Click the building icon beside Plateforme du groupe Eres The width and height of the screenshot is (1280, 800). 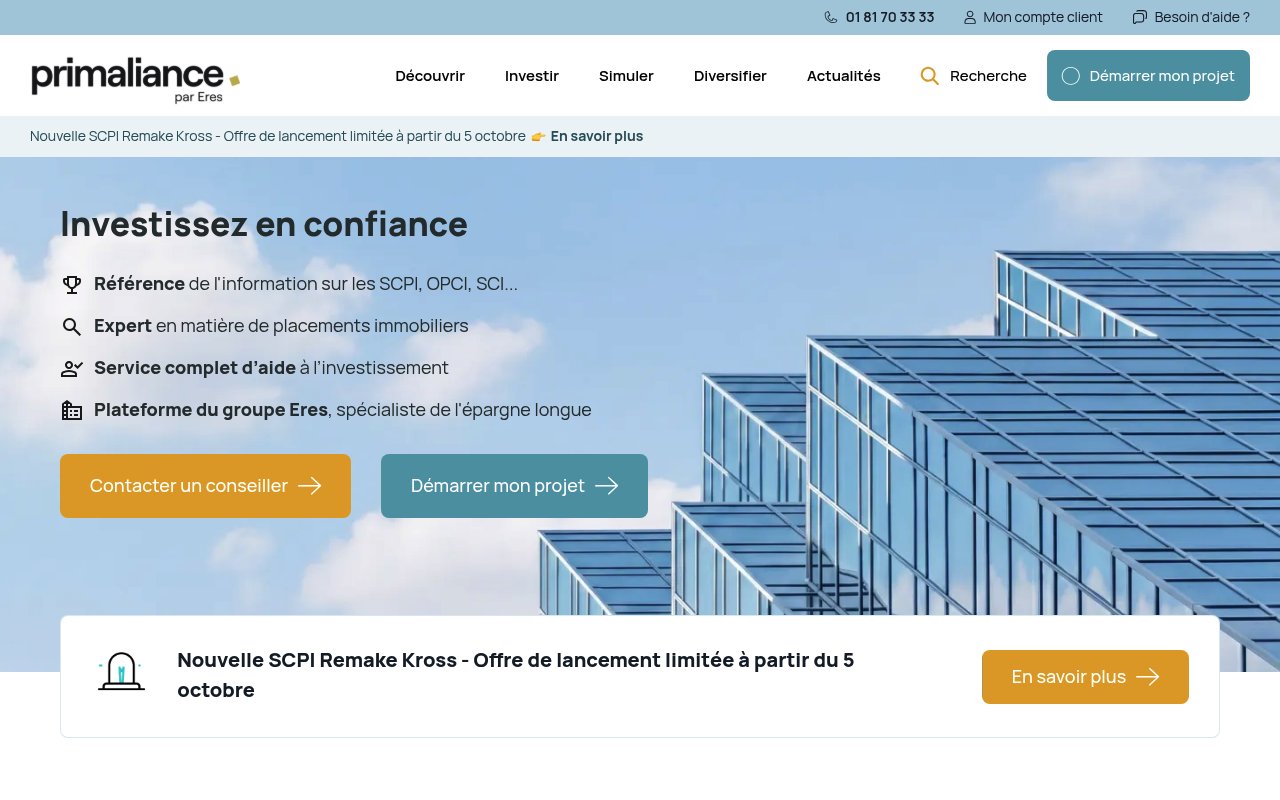[x=72, y=411]
